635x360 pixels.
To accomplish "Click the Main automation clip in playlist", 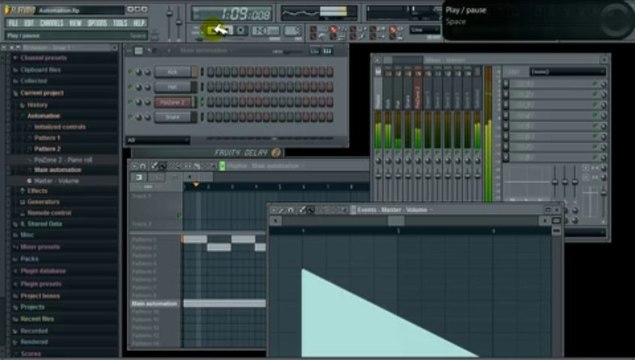I will point(225,303).
